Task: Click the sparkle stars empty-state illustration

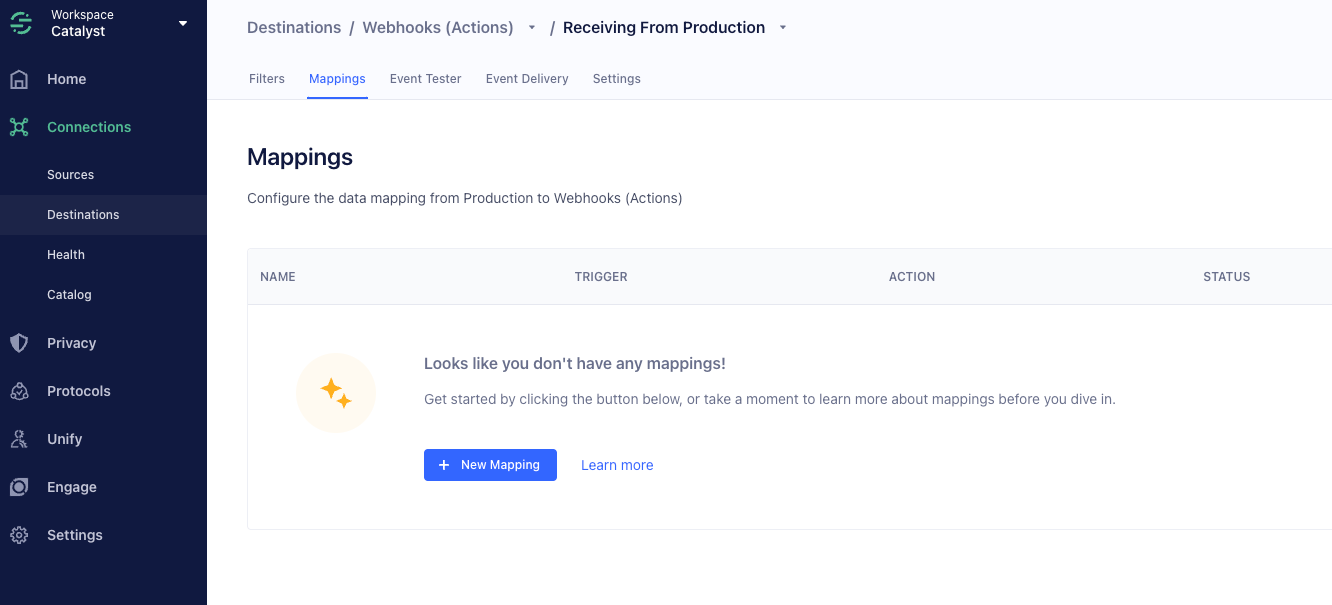Action: (336, 393)
